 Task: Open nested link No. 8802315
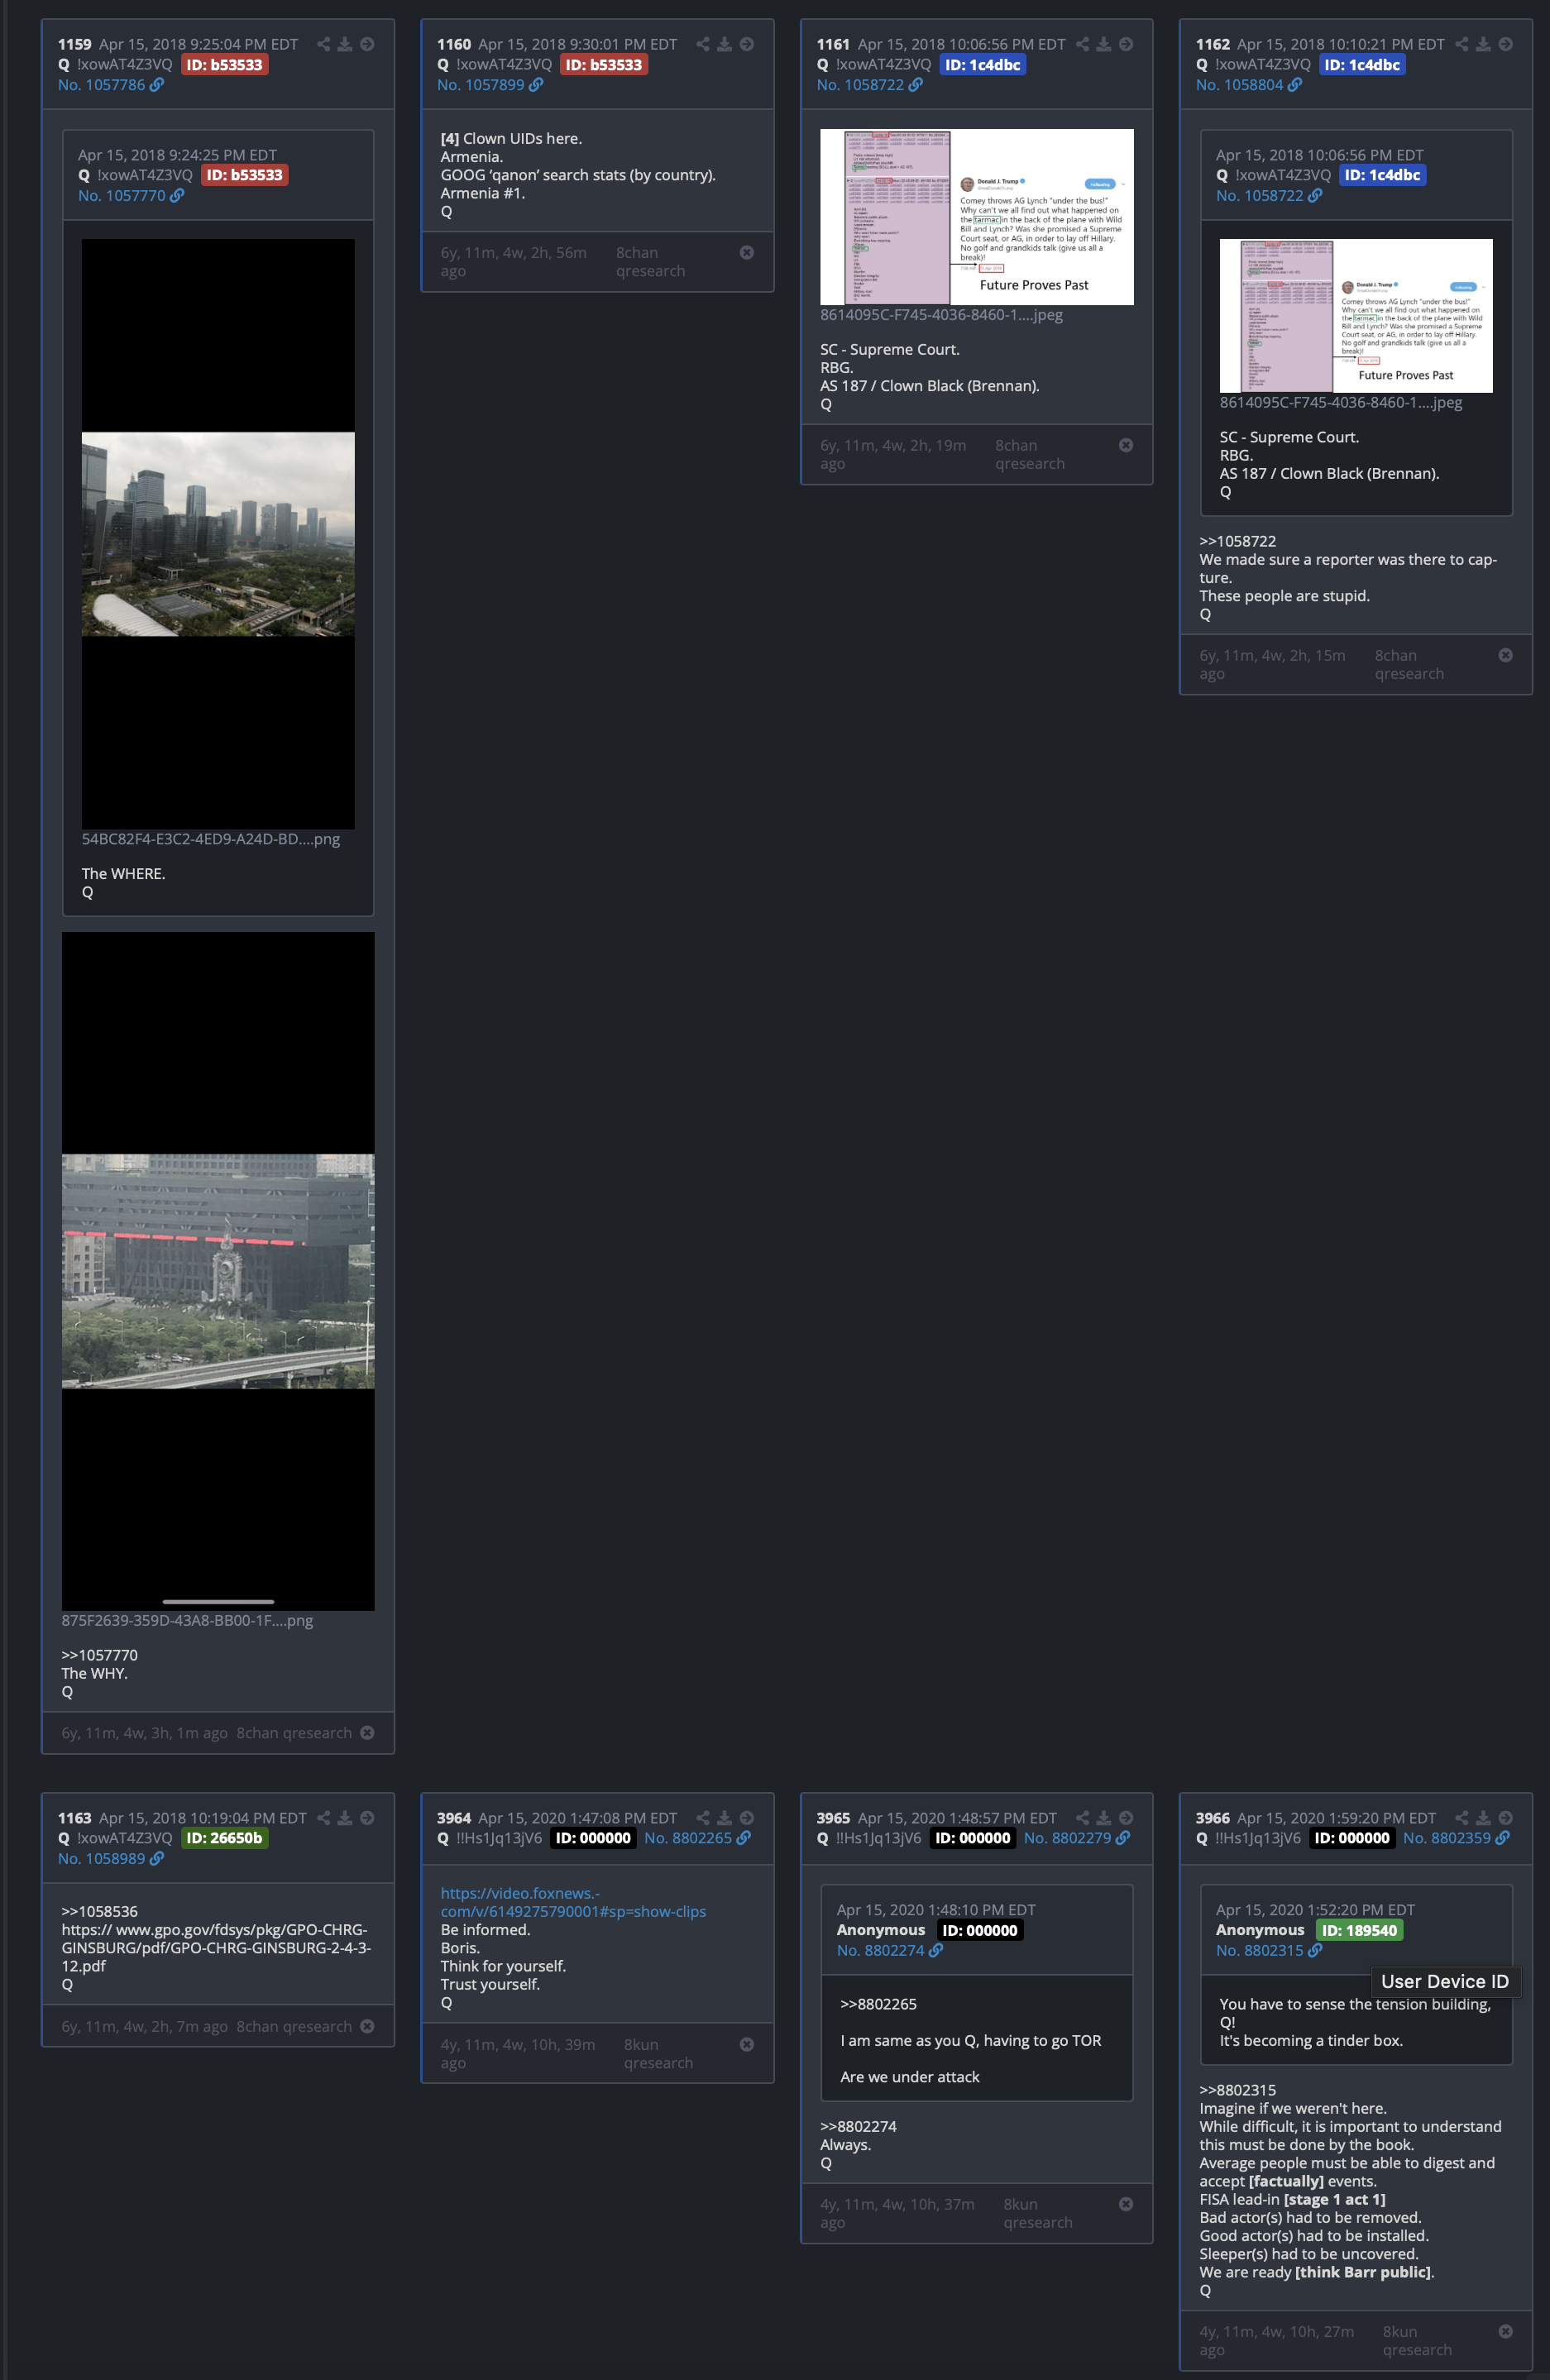click(x=1269, y=1951)
